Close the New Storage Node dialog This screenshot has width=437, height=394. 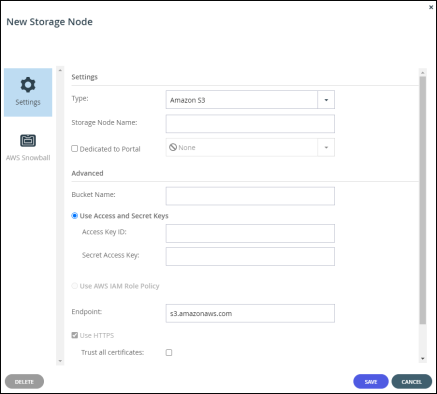tap(431, 7)
